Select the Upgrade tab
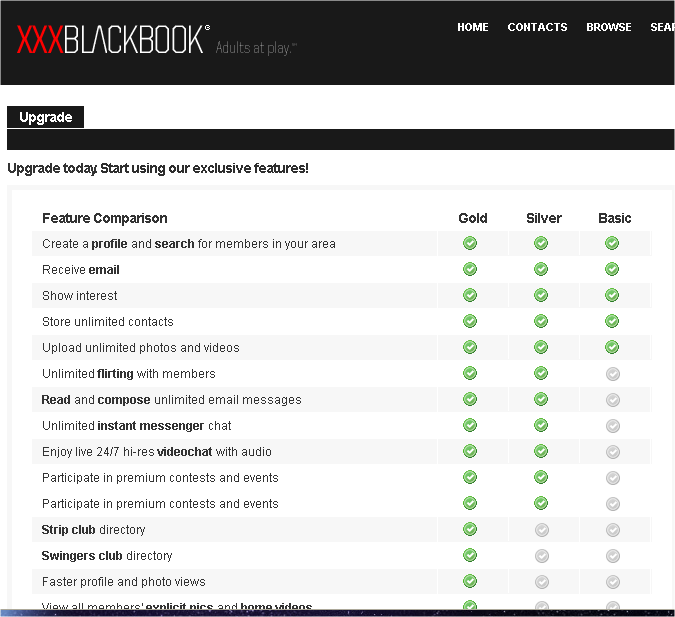The height and width of the screenshot is (617, 675). (x=45, y=117)
